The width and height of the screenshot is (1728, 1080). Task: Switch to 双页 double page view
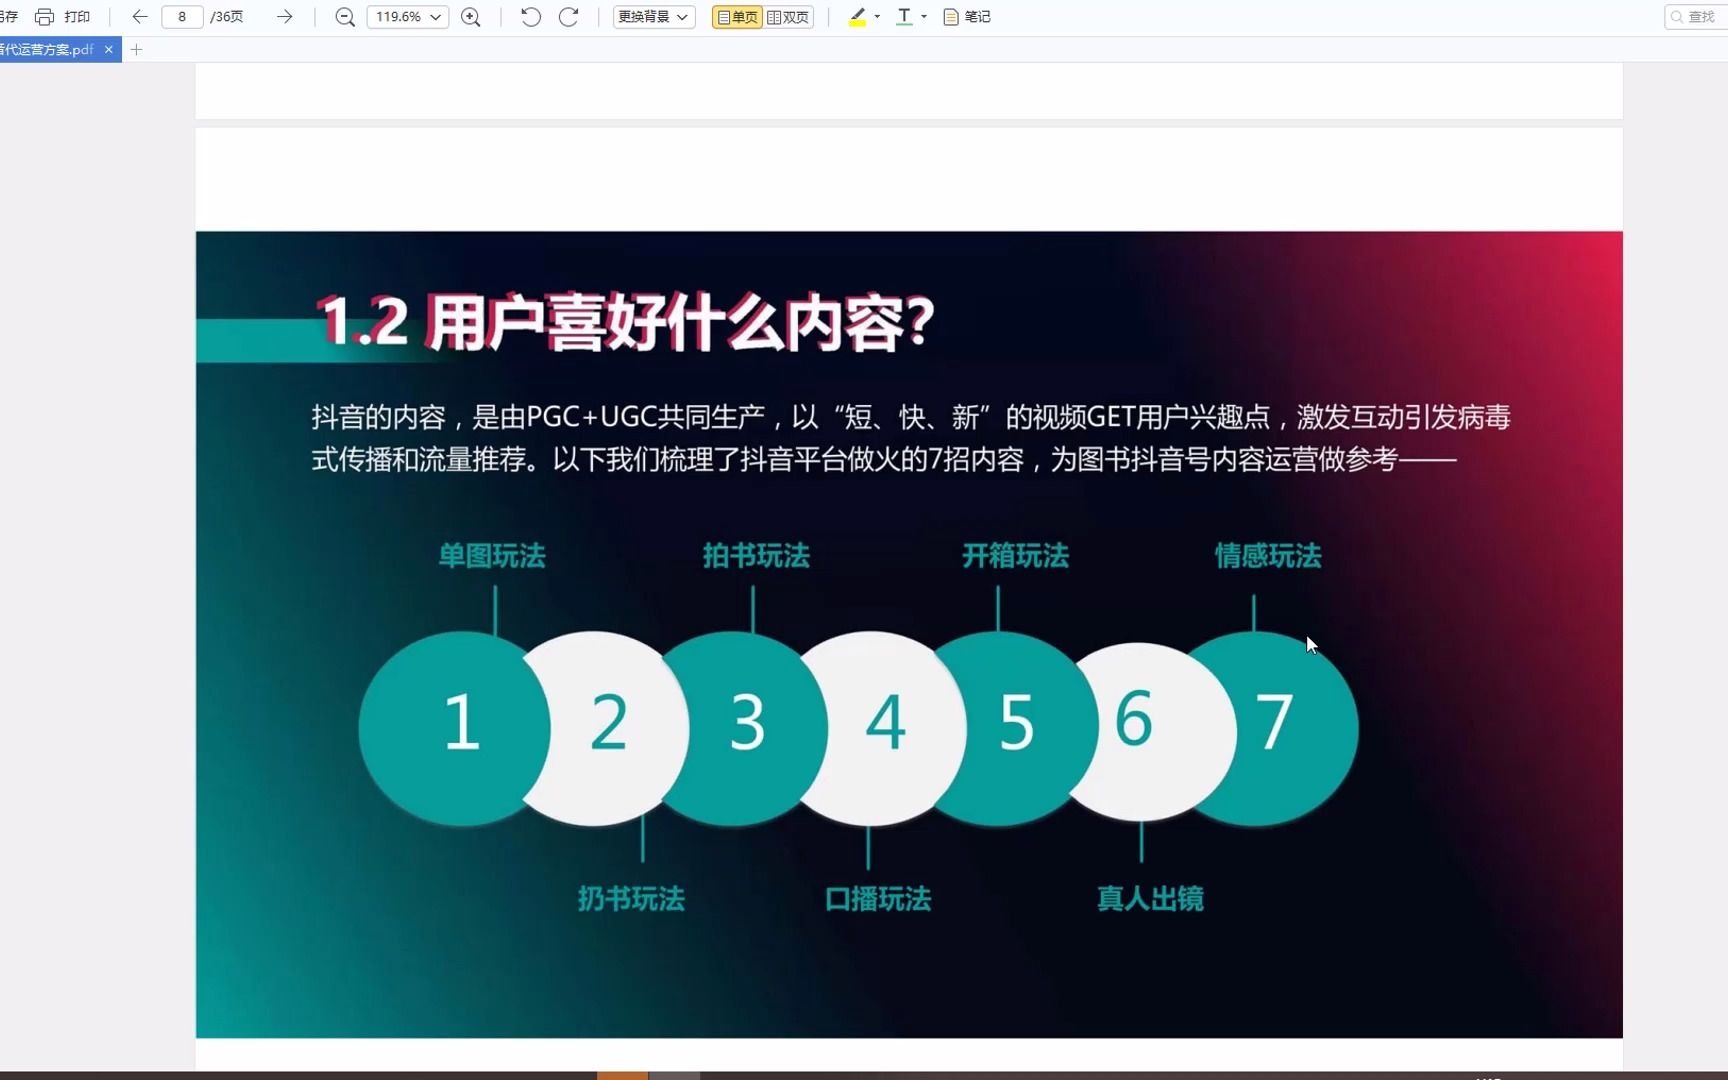click(788, 17)
